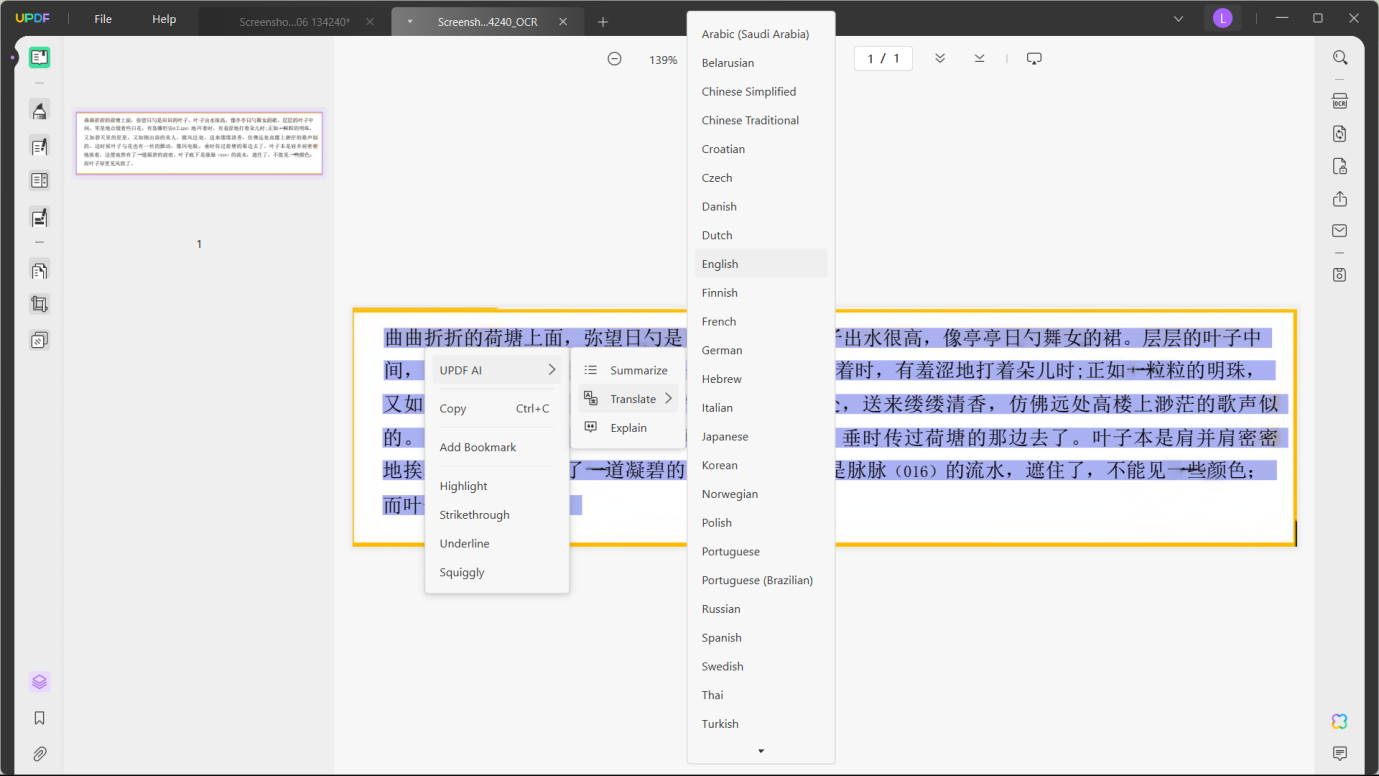Open the search magnifier icon
Image resolution: width=1379 pixels, height=776 pixels.
pos(1340,58)
